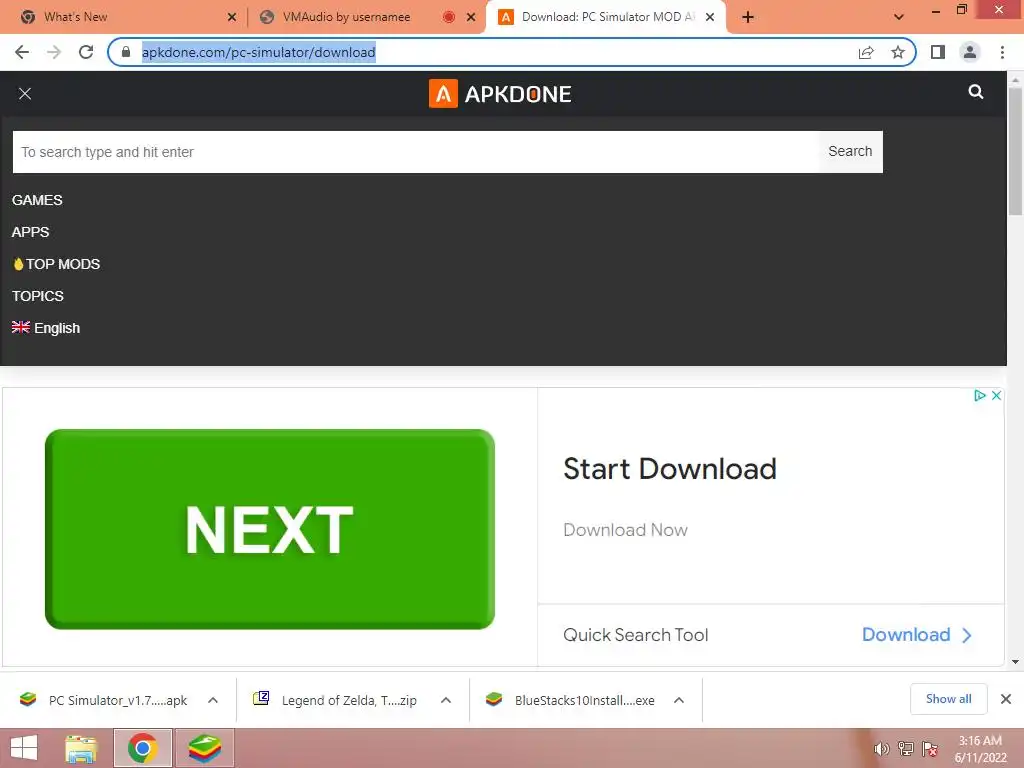Image resolution: width=1024 pixels, height=768 pixels.
Task: Go back to the previous page
Action: click(x=22, y=52)
